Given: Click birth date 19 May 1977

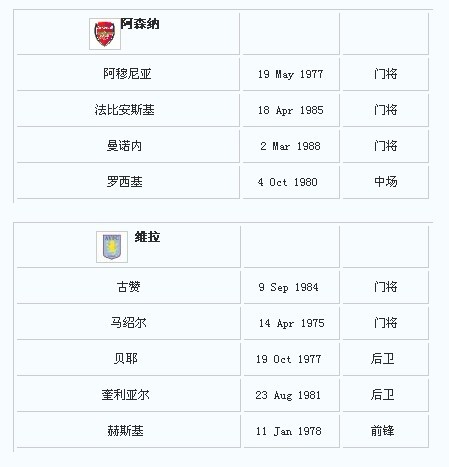Looking at the screenshot, I should point(290,74).
